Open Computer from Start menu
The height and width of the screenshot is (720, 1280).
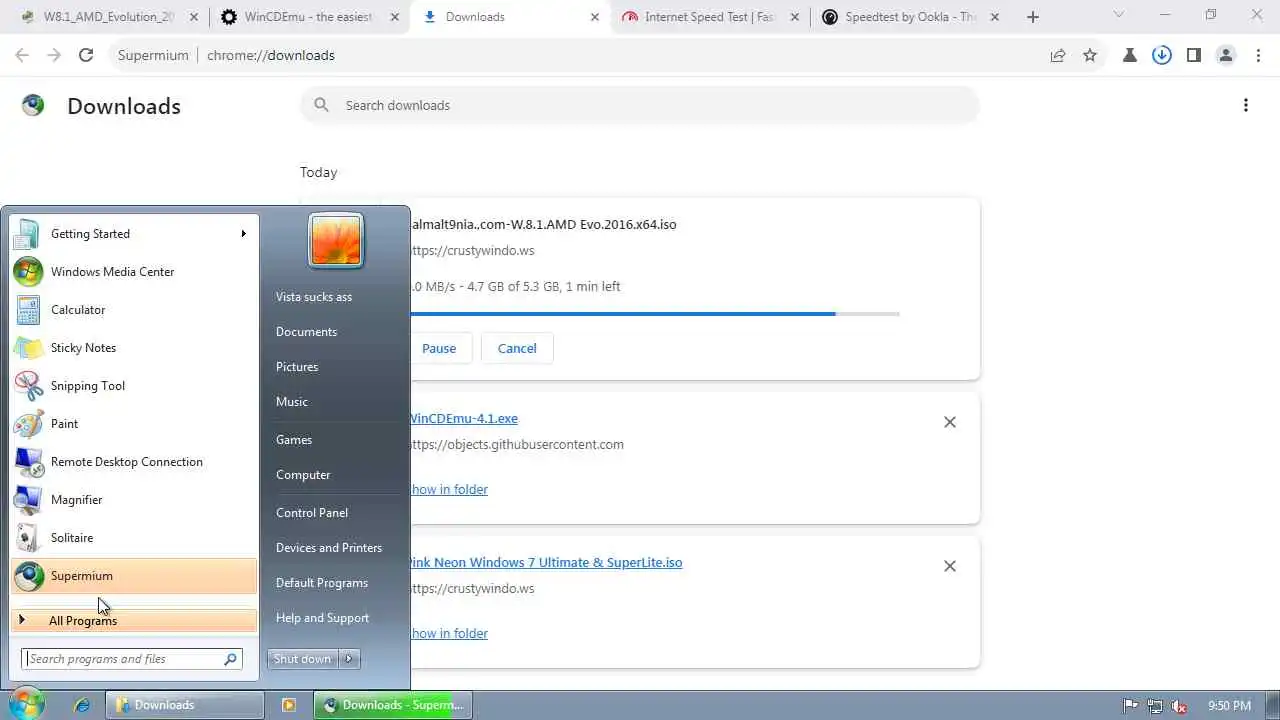(303, 475)
